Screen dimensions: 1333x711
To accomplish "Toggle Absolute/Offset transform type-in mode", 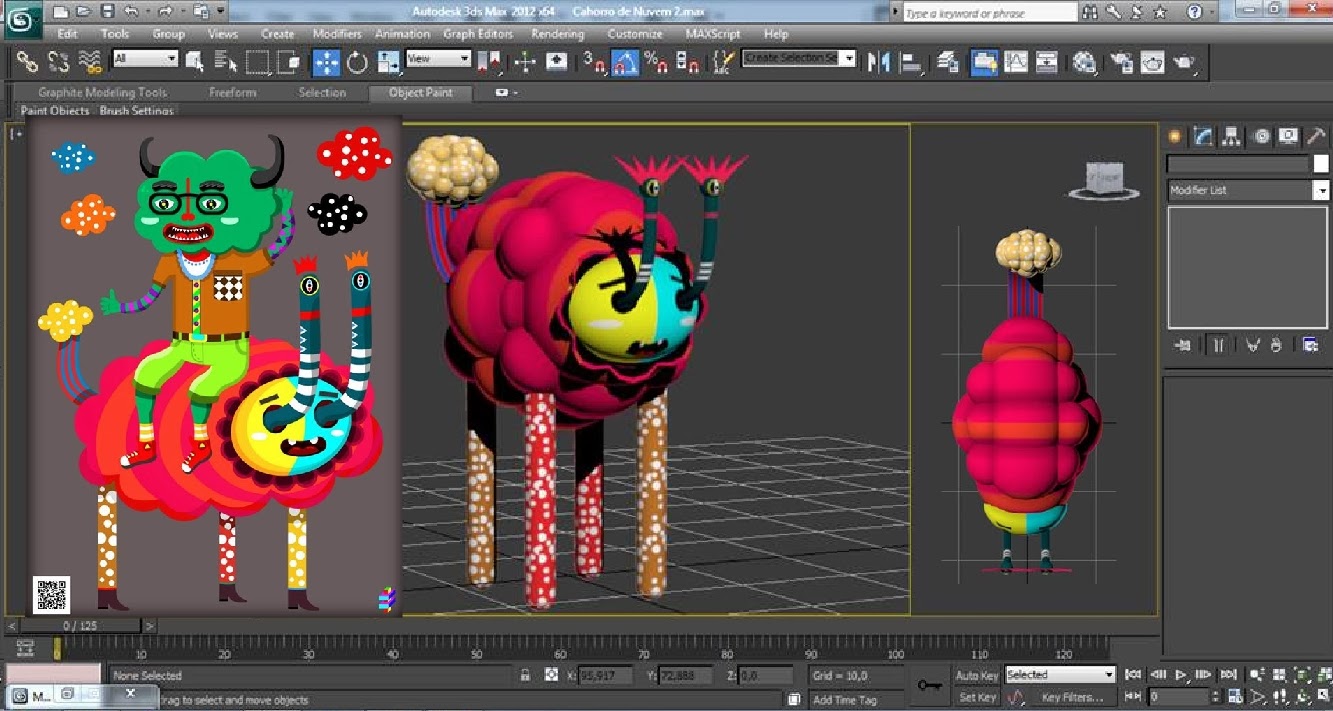I will click(551, 676).
